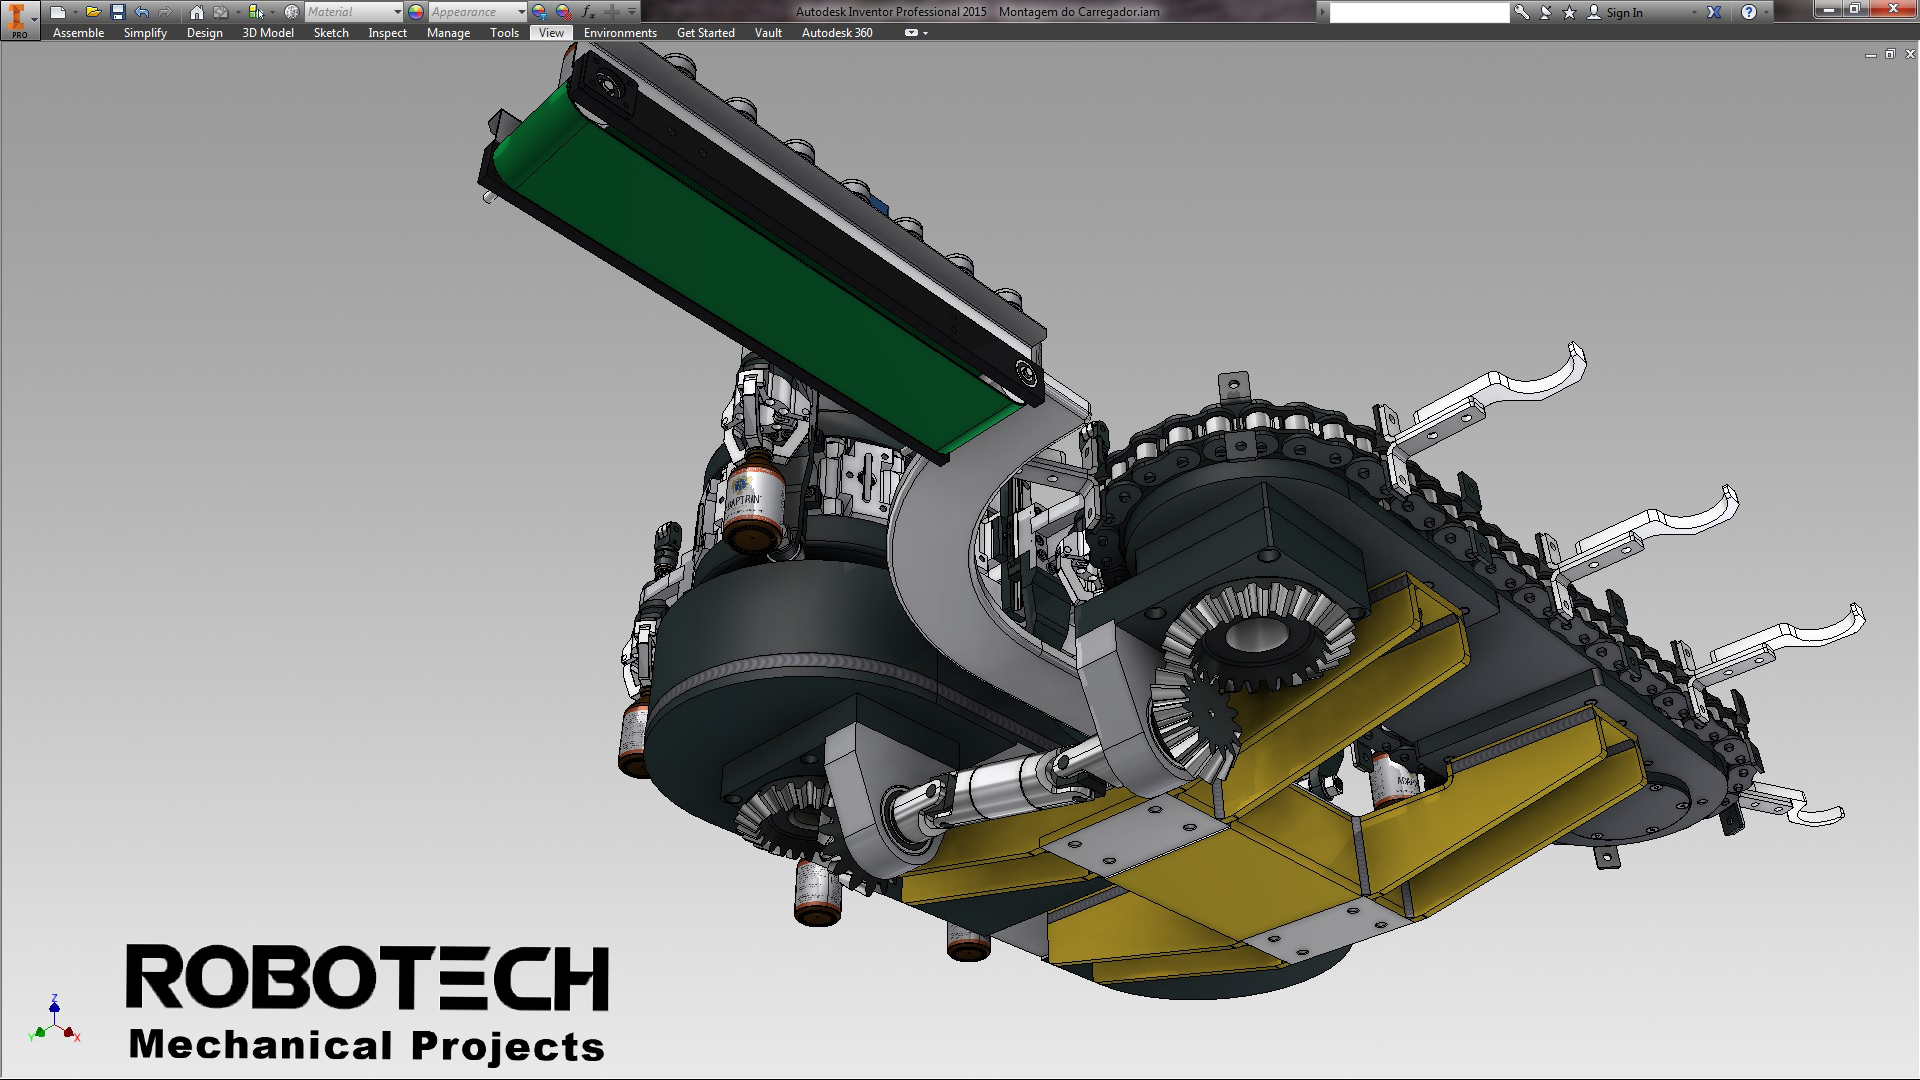Image resolution: width=1920 pixels, height=1080 pixels.
Task: Switch to the 3D Model tab
Action: click(x=268, y=33)
